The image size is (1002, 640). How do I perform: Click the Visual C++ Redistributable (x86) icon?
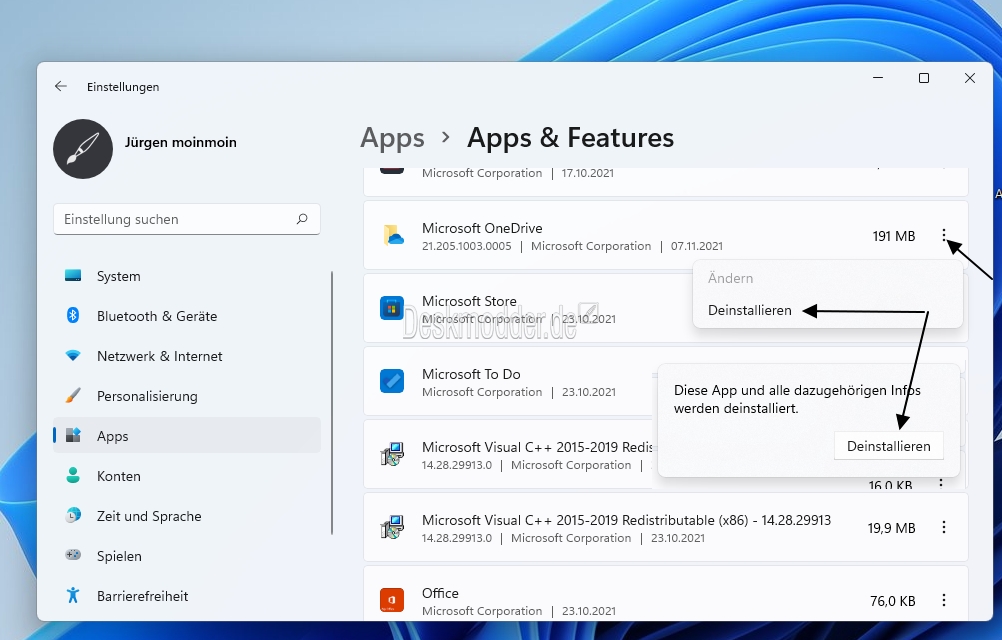pos(392,528)
